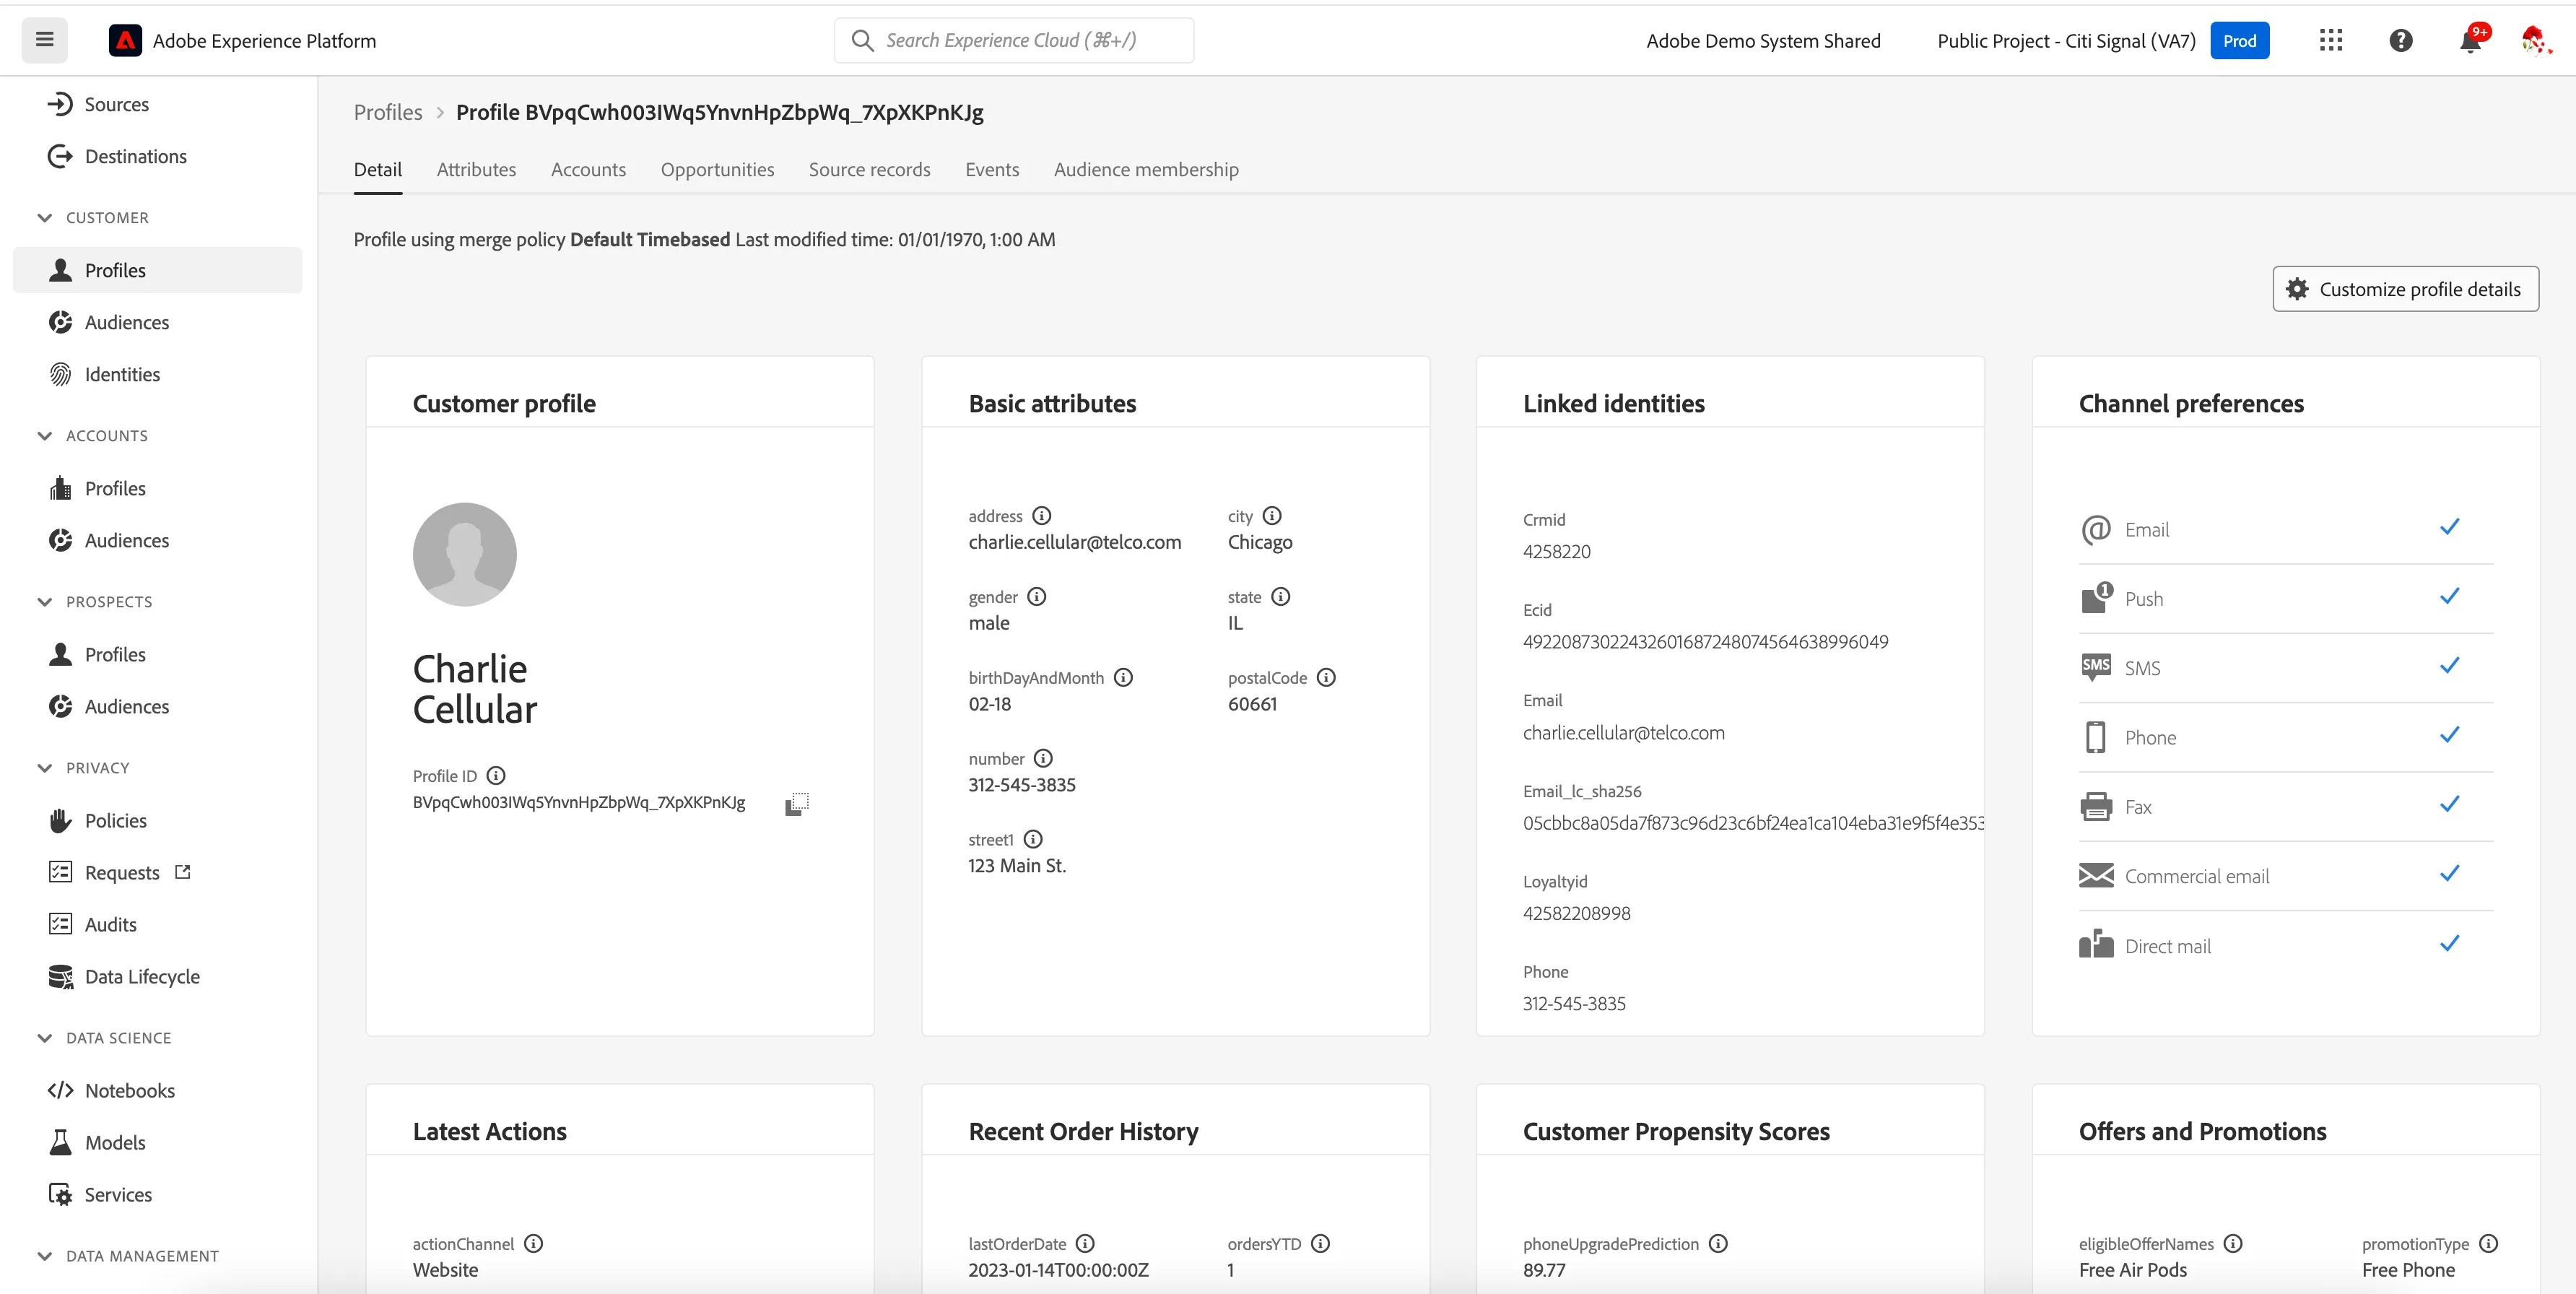The height and width of the screenshot is (1294, 2576).
Task: Switch to the Source records tab
Action: click(x=869, y=170)
